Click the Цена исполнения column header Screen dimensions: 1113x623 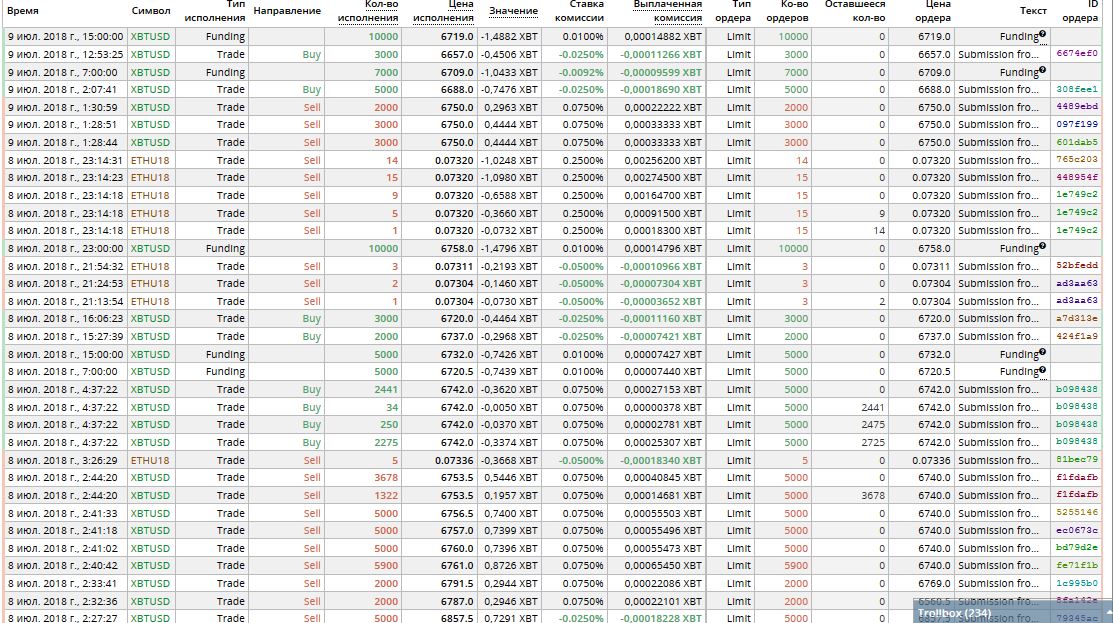click(x=443, y=11)
